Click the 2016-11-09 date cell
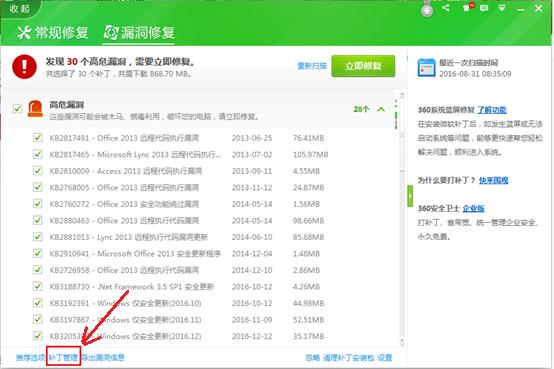Image resolution: width=554 pixels, height=369 pixels. 252,320
